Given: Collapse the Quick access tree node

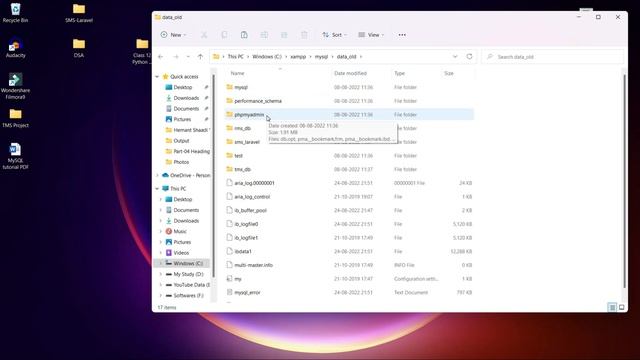Looking at the screenshot, I should [x=157, y=77].
